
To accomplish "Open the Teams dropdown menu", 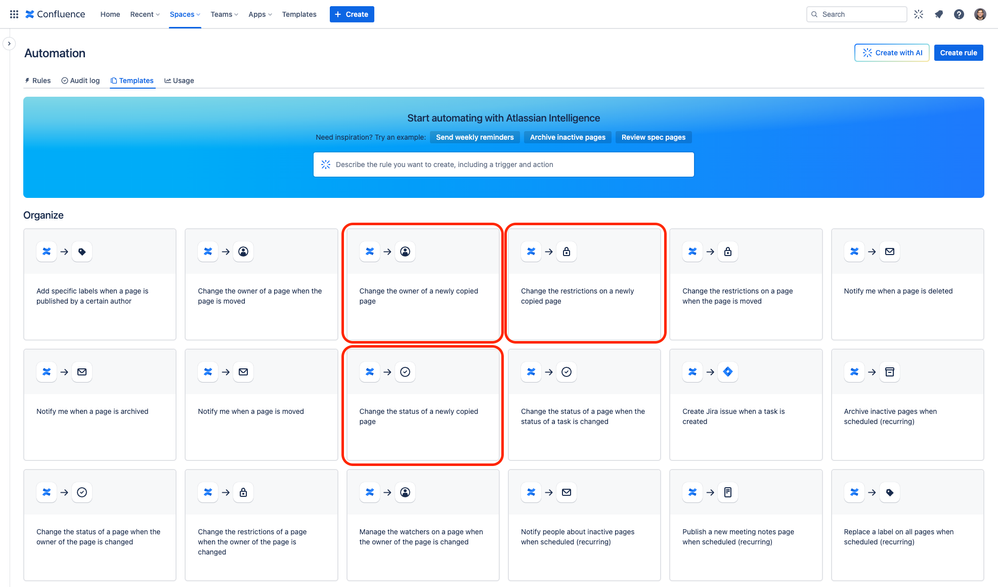I will tap(224, 14).
